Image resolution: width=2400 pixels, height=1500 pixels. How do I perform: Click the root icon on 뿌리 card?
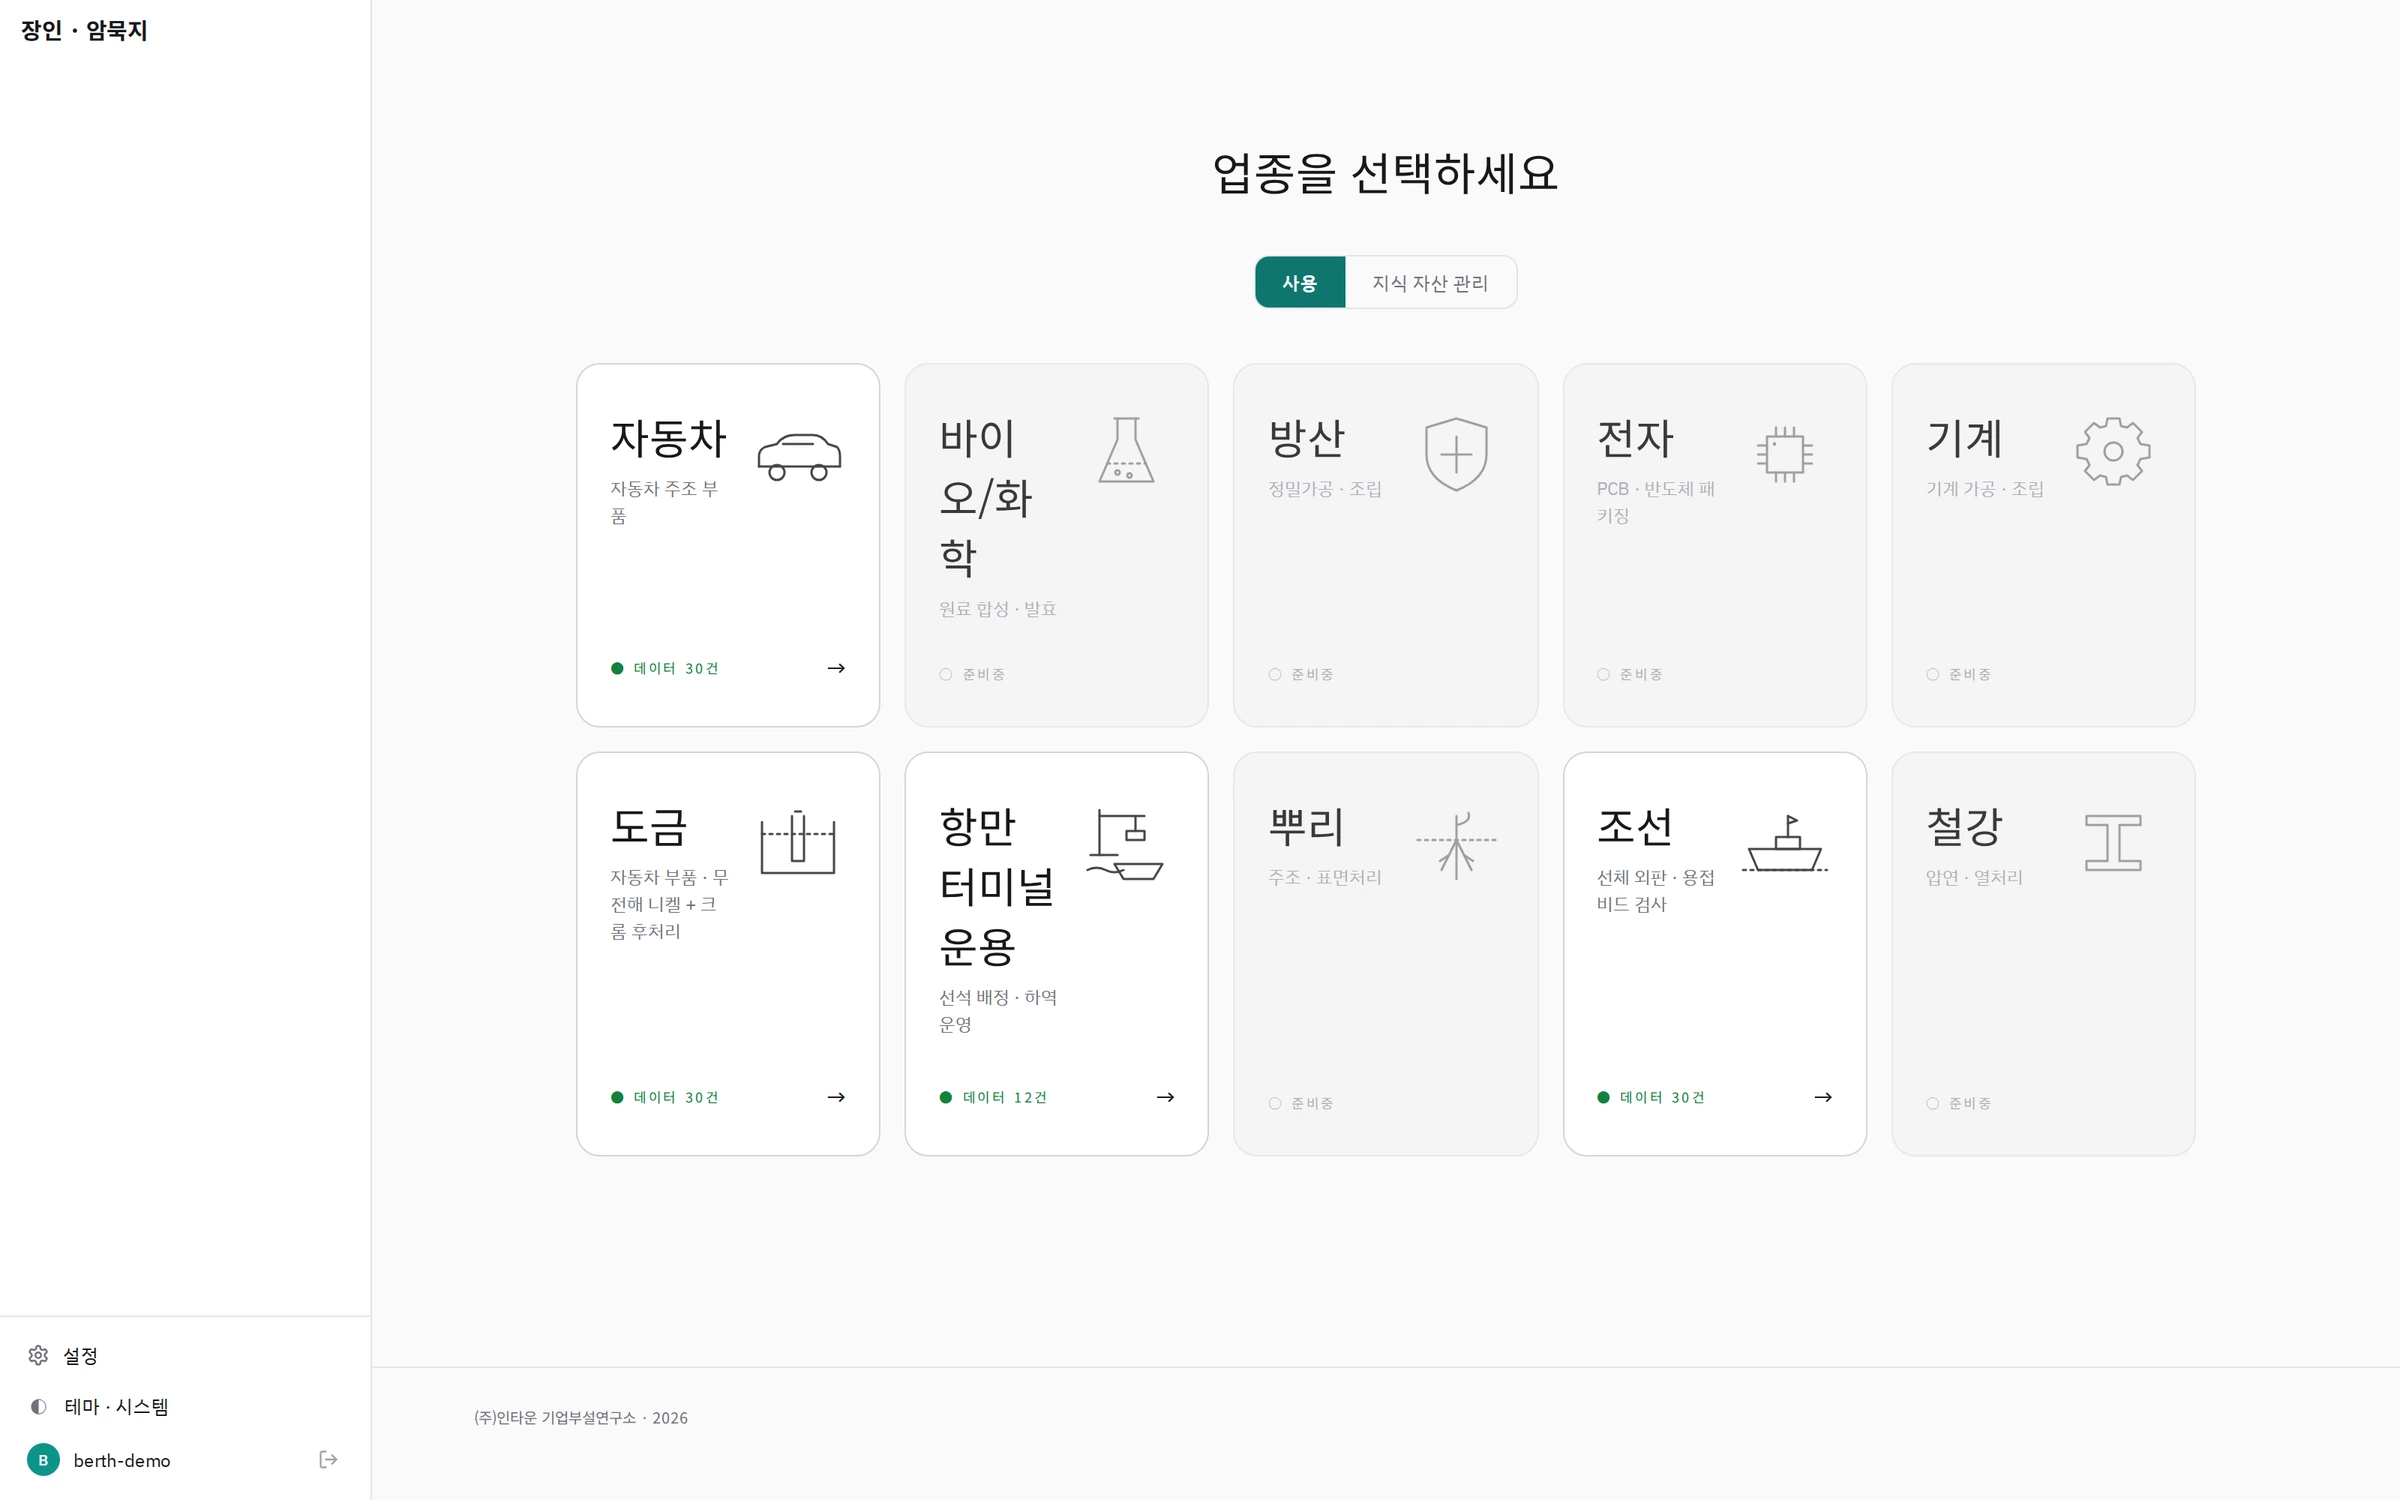pos(1456,845)
